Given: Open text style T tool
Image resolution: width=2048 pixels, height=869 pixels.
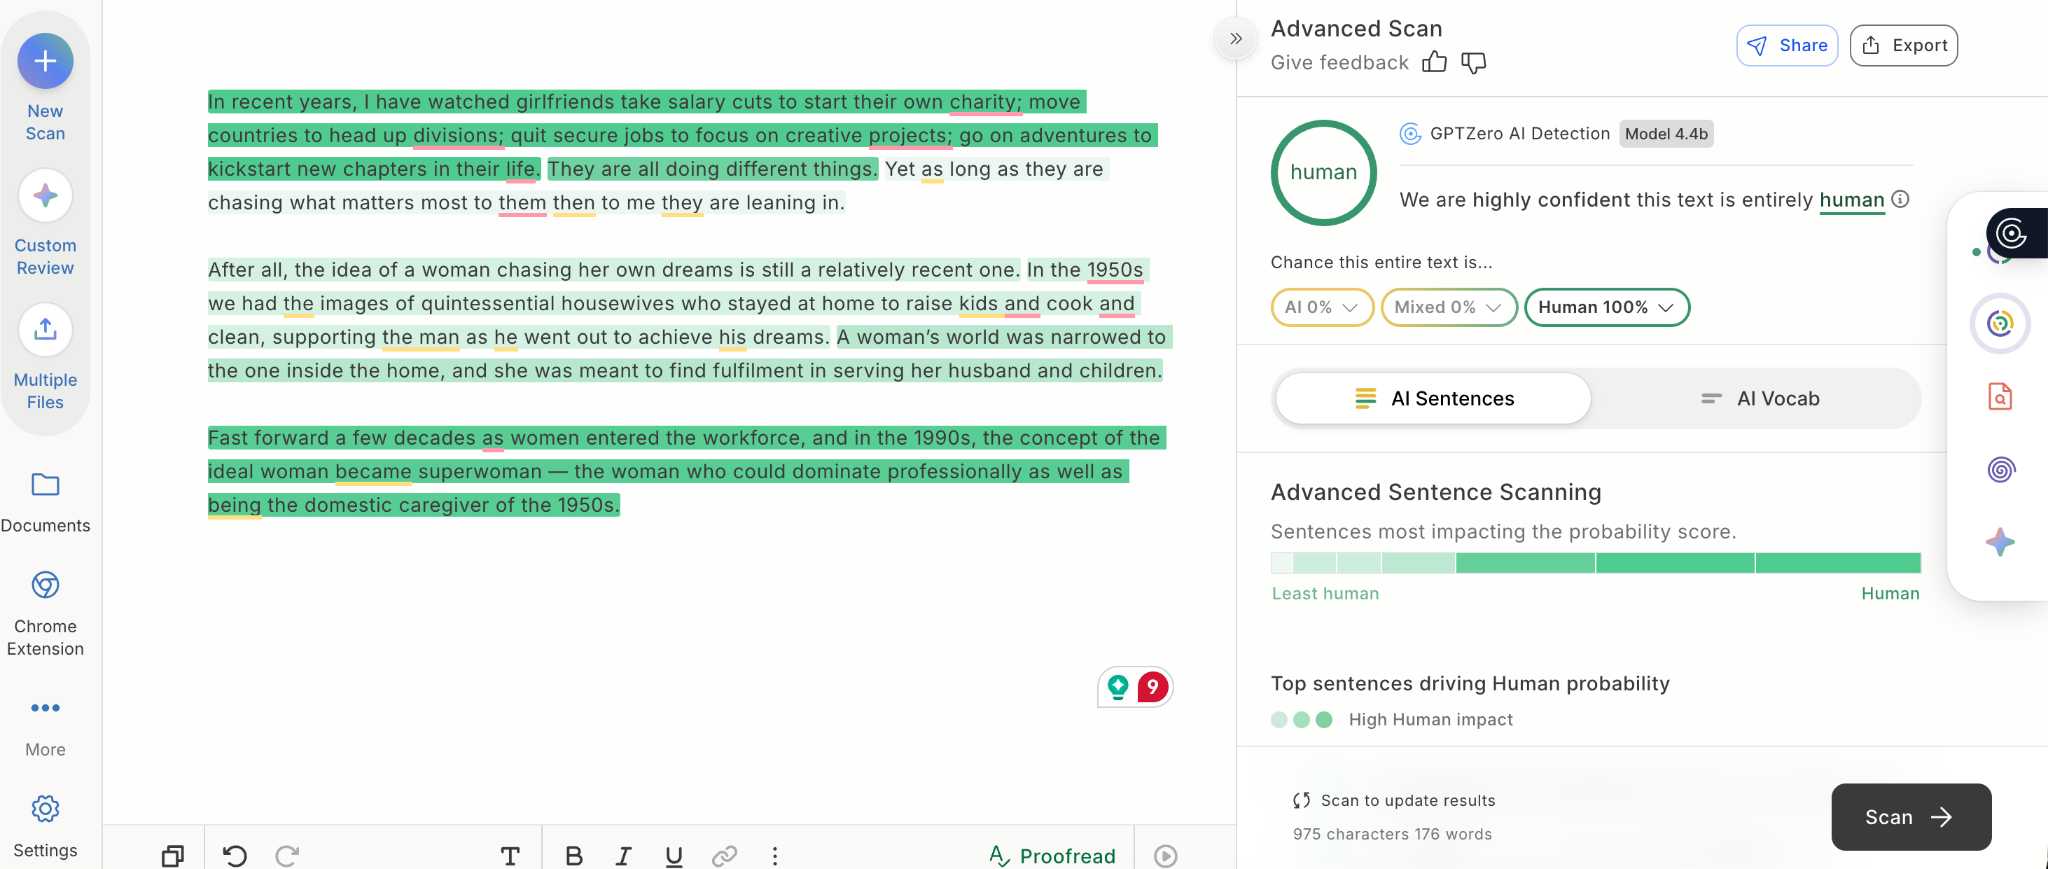Looking at the screenshot, I should pyautogui.click(x=510, y=856).
